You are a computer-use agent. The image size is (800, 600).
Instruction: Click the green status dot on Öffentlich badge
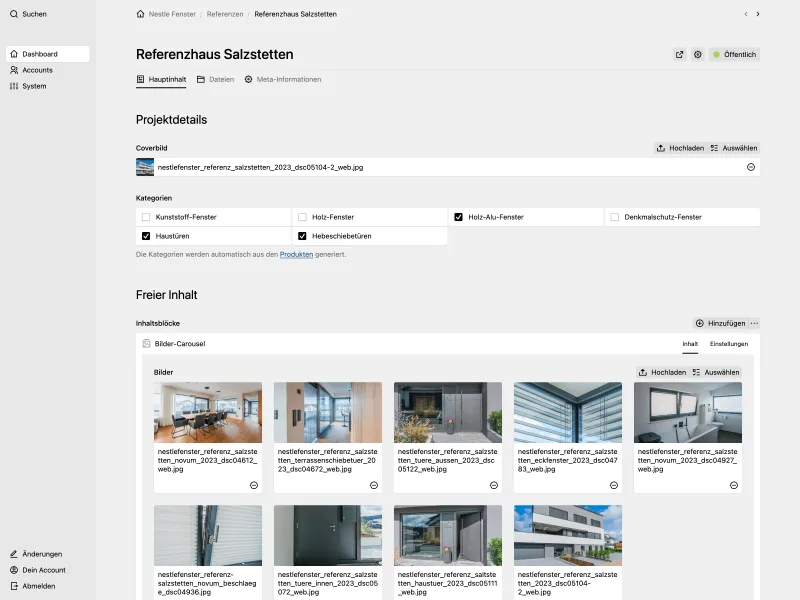(718, 54)
